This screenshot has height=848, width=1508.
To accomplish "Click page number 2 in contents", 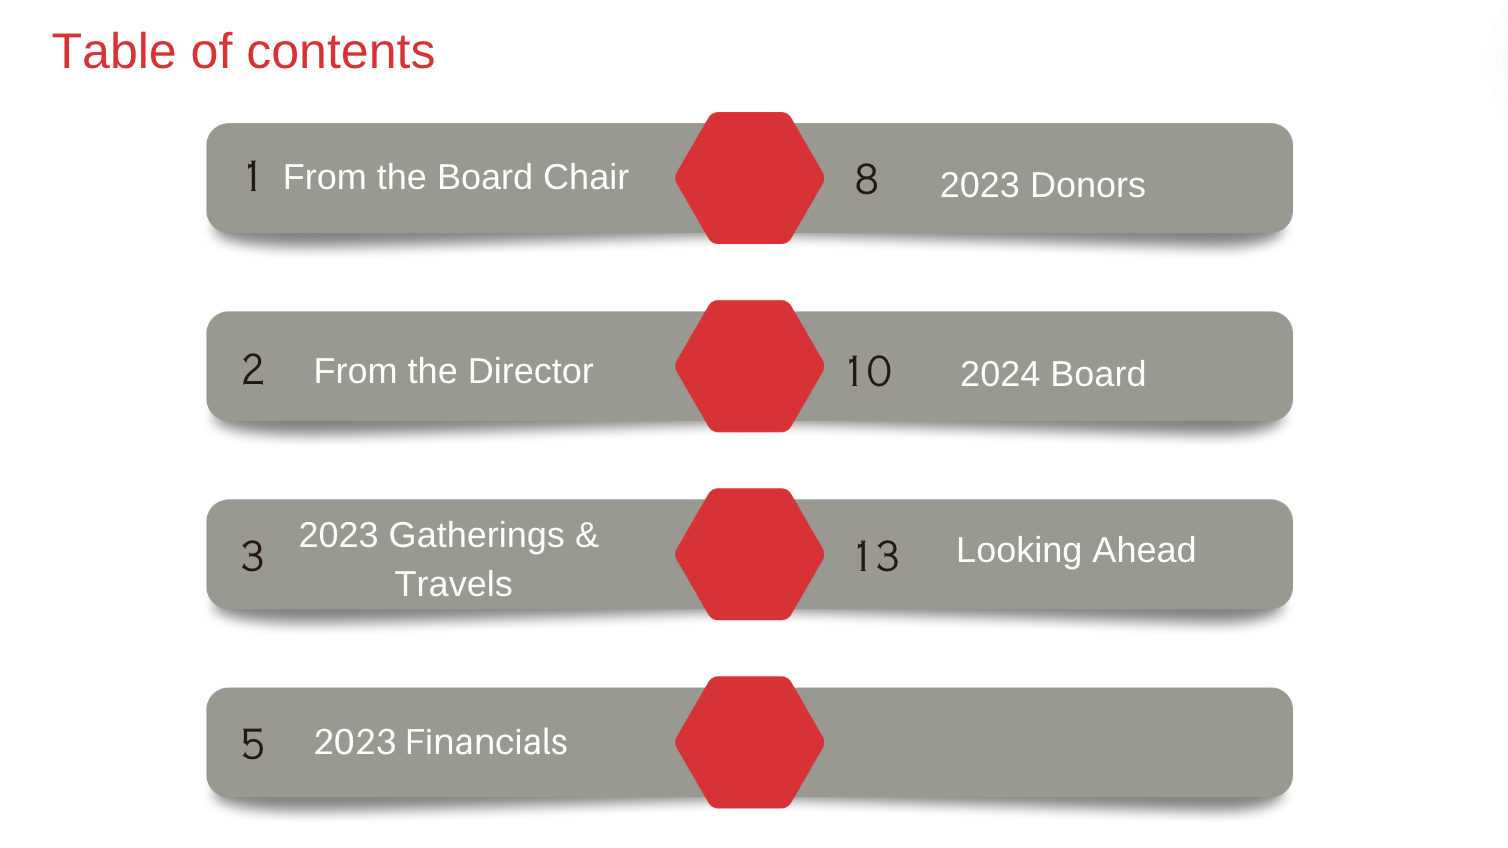I will click(252, 370).
